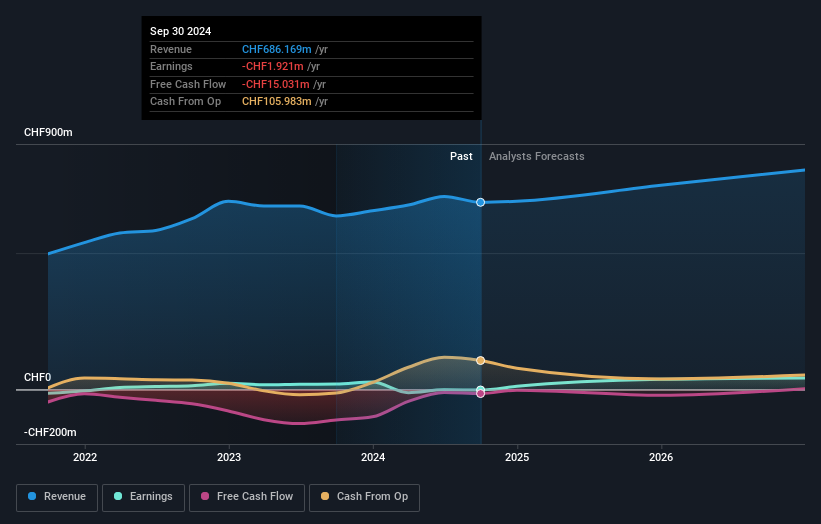Click the -CHF15.031m free cash flow value
Screen dimensions: 821x524
275,84
